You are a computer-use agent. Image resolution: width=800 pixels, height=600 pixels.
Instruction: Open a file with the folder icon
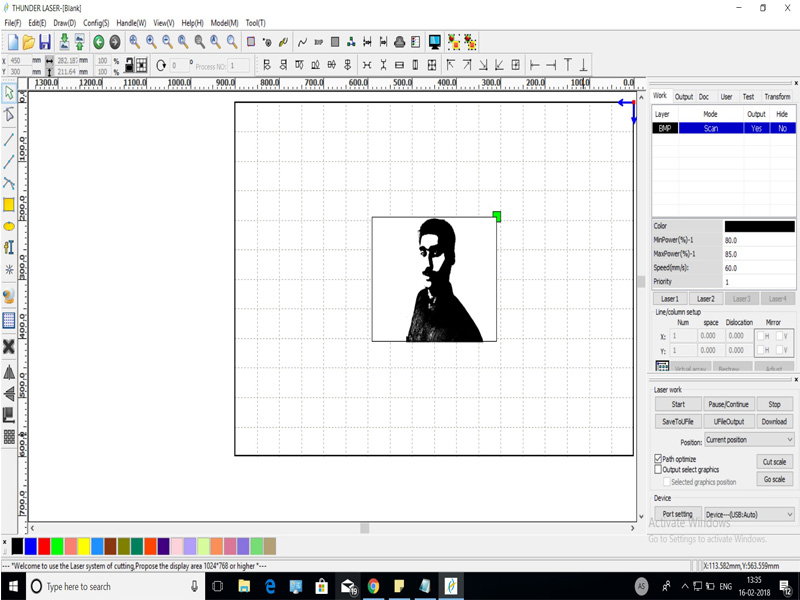pos(29,42)
